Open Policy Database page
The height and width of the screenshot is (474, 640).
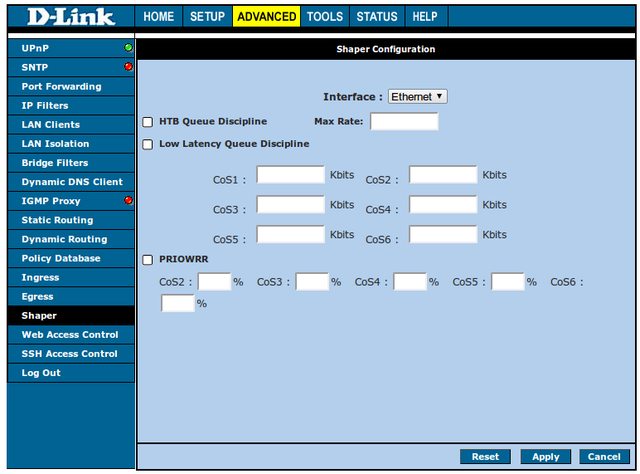click(x=71, y=258)
